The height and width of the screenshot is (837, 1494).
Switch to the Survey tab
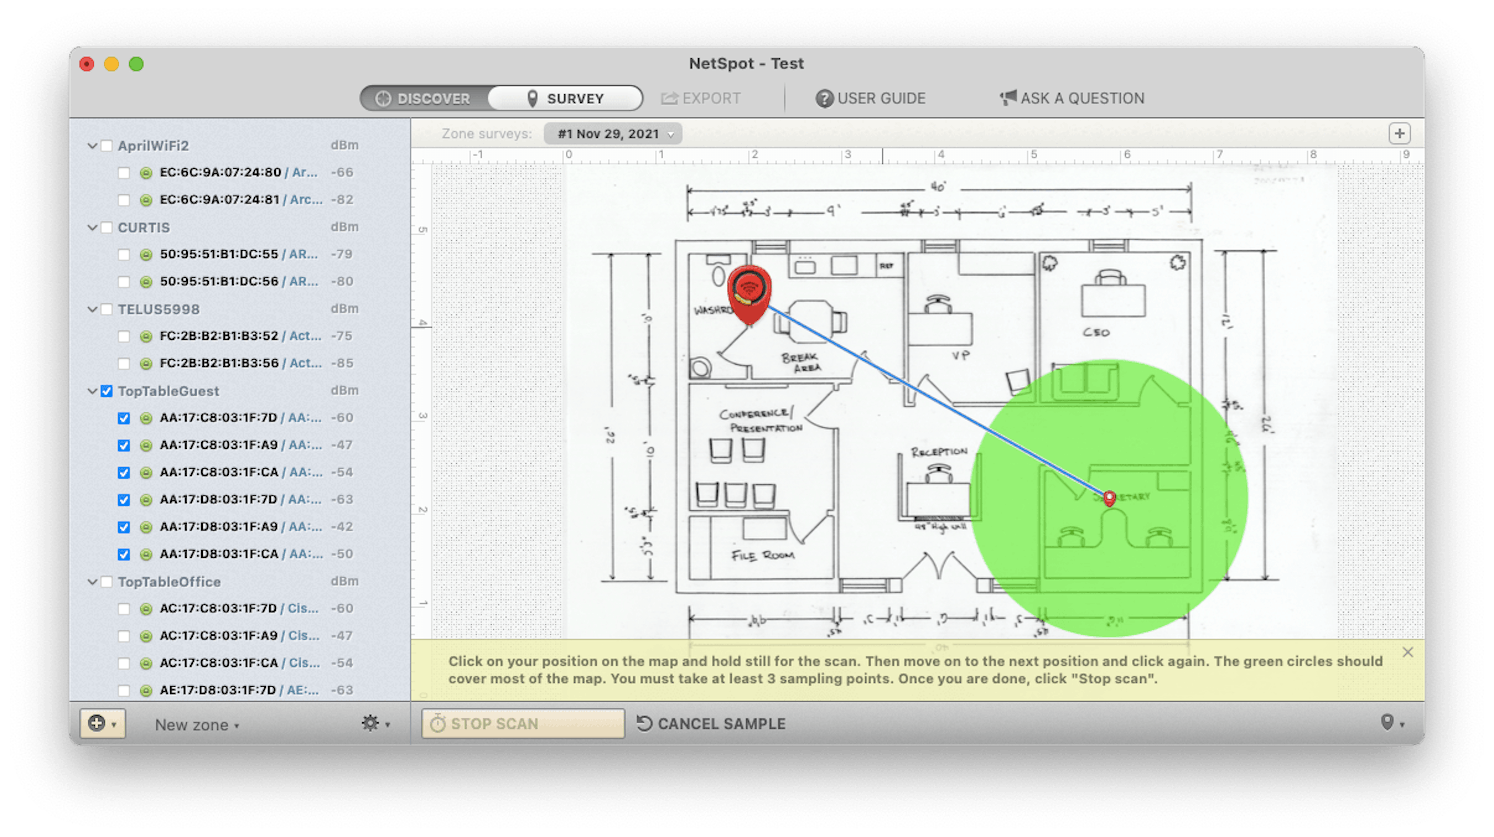pos(565,98)
